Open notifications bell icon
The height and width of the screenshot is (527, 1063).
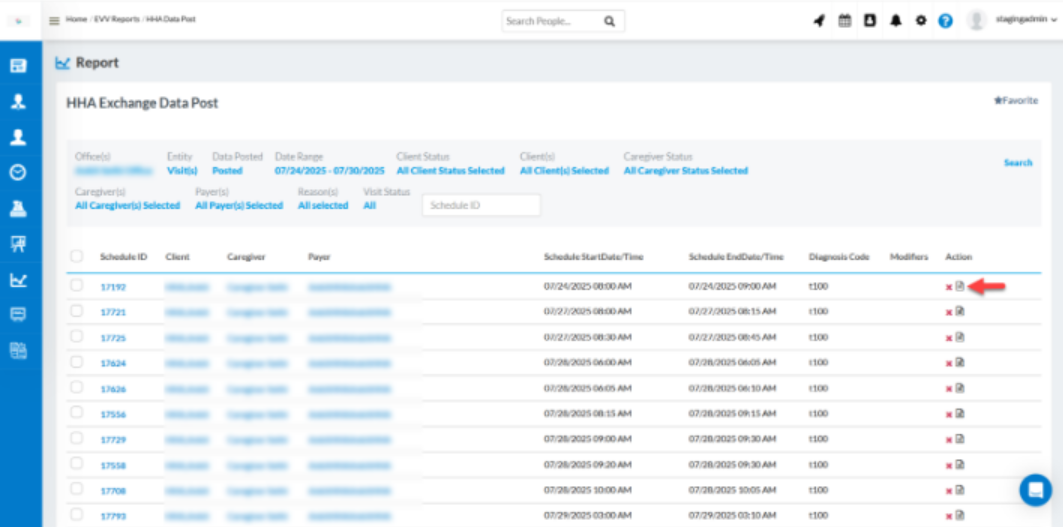tap(896, 21)
